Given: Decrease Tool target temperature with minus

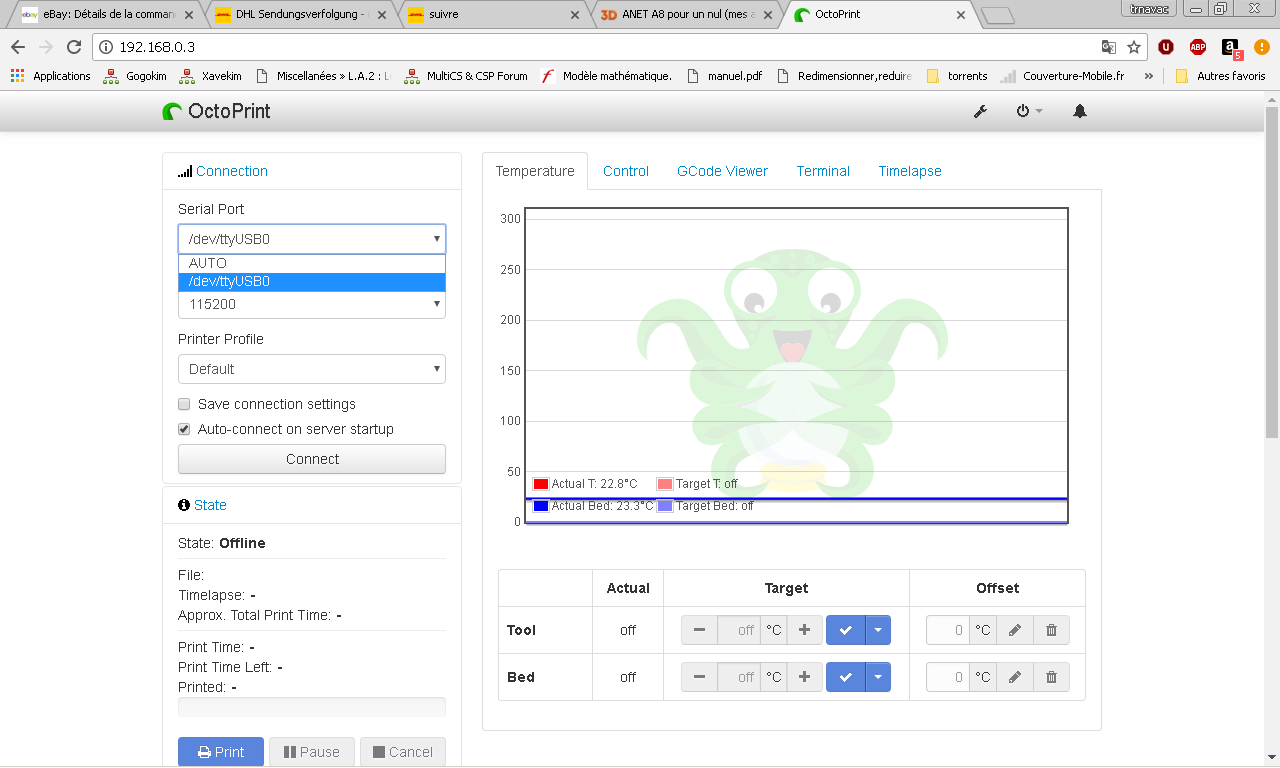Looking at the screenshot, I should (699, 630).
